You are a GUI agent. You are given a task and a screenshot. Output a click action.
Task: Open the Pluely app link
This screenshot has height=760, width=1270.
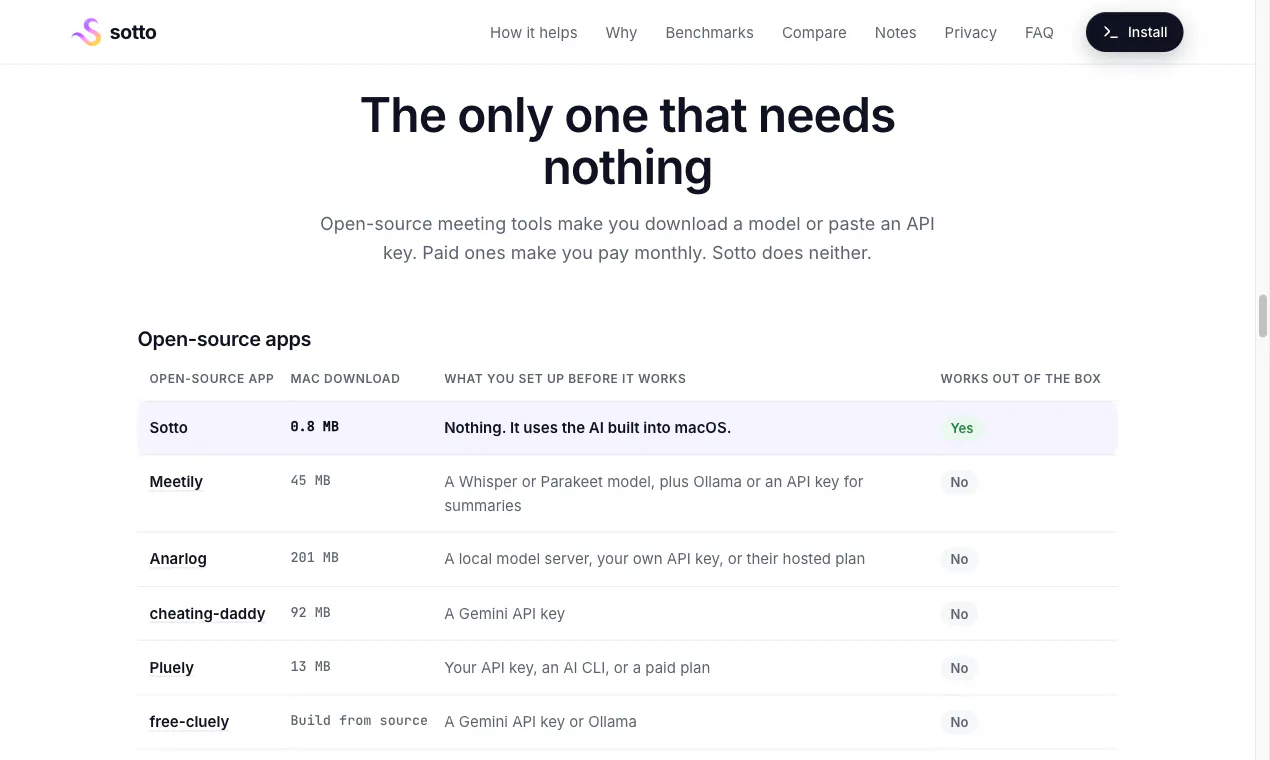pos(171,668)
